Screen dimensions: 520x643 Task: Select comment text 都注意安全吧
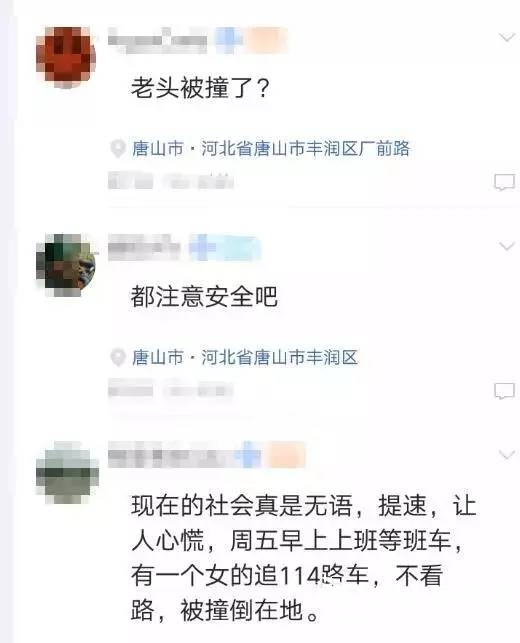click(204, 296)
